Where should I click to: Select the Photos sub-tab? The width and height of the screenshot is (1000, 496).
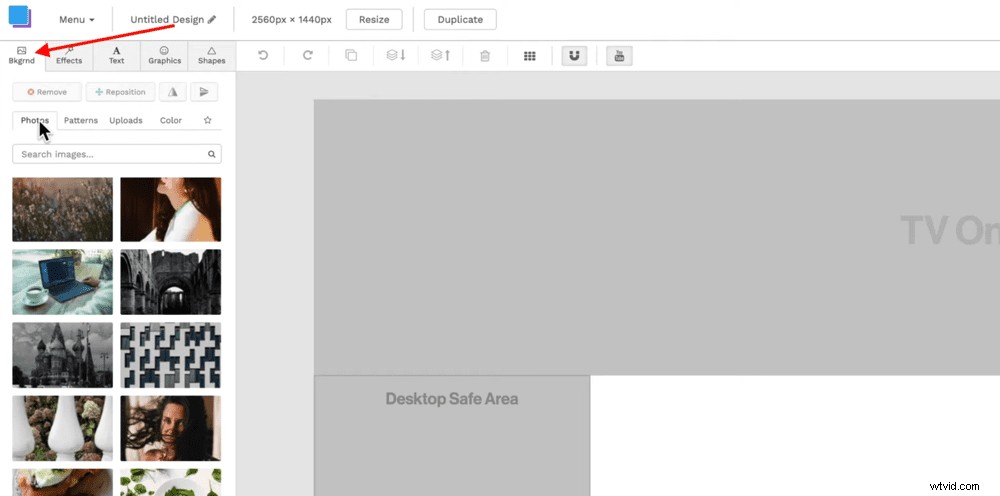point(35,120)
